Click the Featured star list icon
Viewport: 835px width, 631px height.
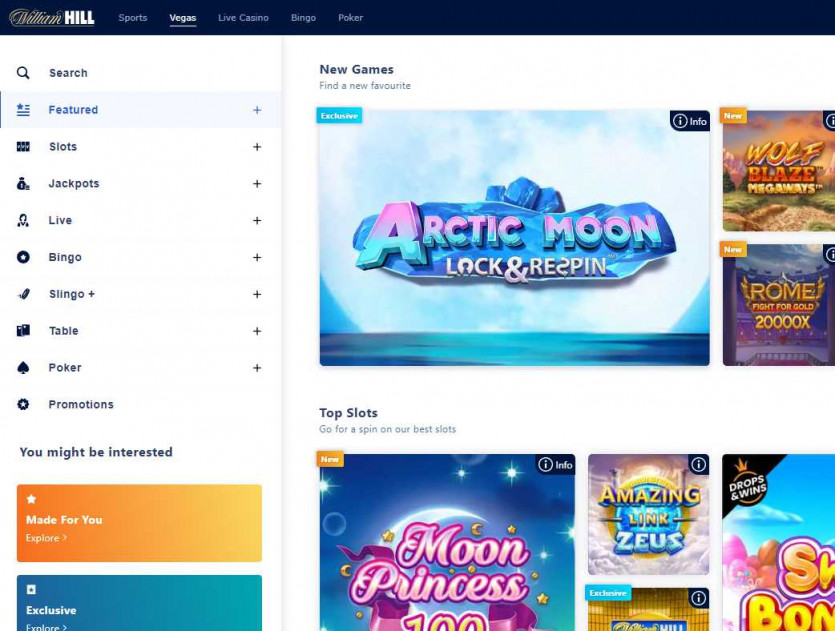click(23, 110)
